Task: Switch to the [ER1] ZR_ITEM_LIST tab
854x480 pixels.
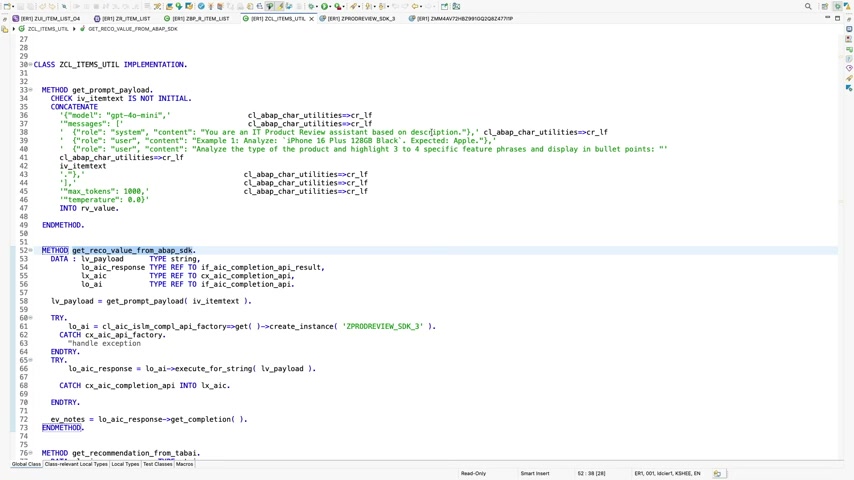Action: 123,19
